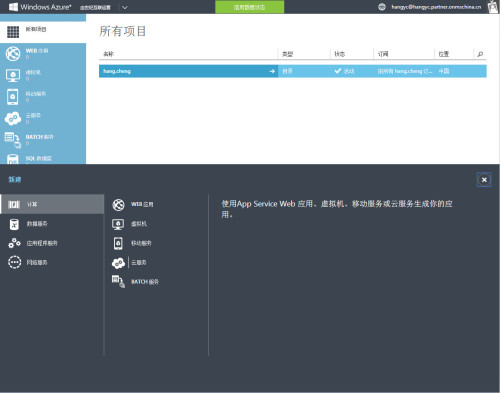Open SQL database icon in sidebar
The width and height of the screenshot is (500, 393).
(13, 159)
